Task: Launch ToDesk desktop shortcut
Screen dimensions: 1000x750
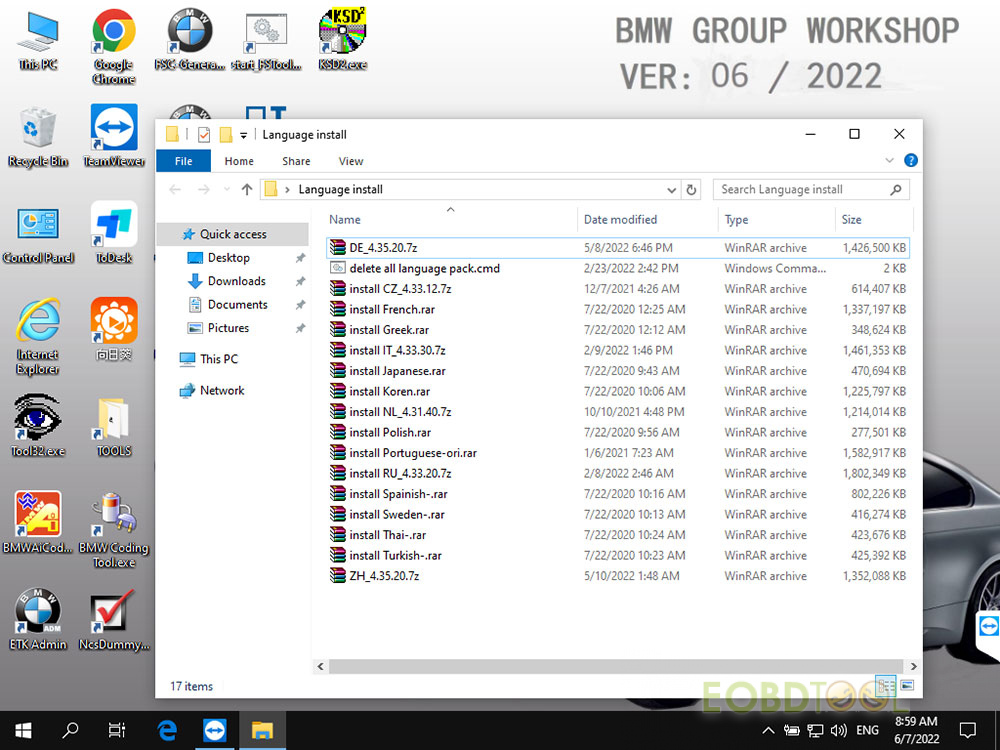Action: pyautogui.click(x=114, y=233)
